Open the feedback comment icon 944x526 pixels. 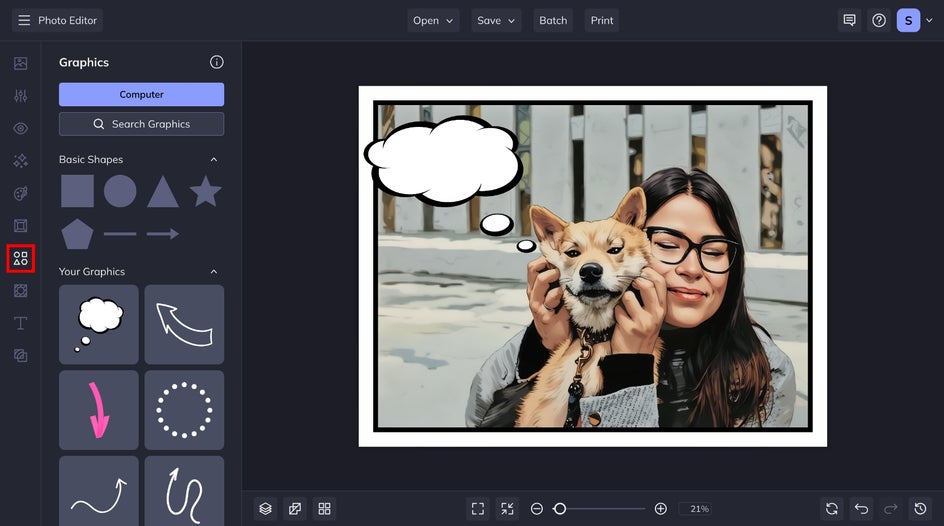tap(849, 20)
